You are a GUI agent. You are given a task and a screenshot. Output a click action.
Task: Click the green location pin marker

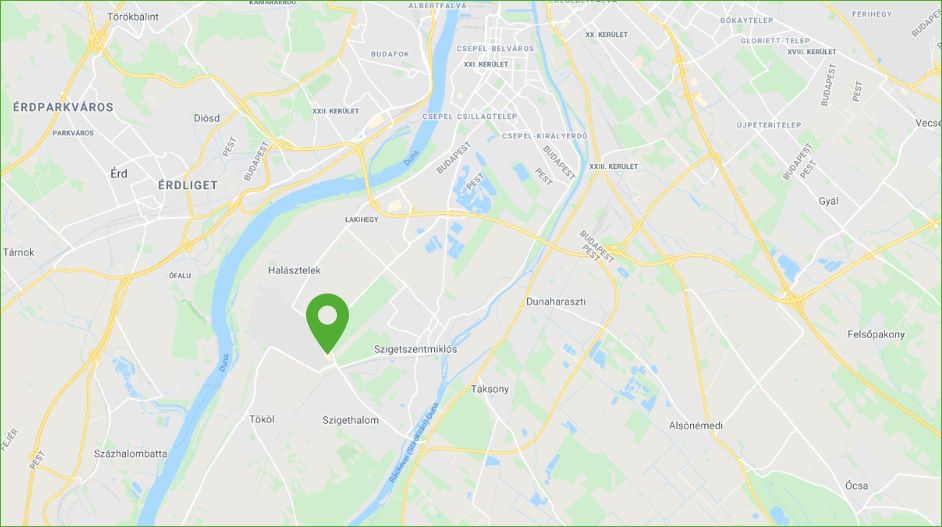pyautogui.click(x=327, y=323)
